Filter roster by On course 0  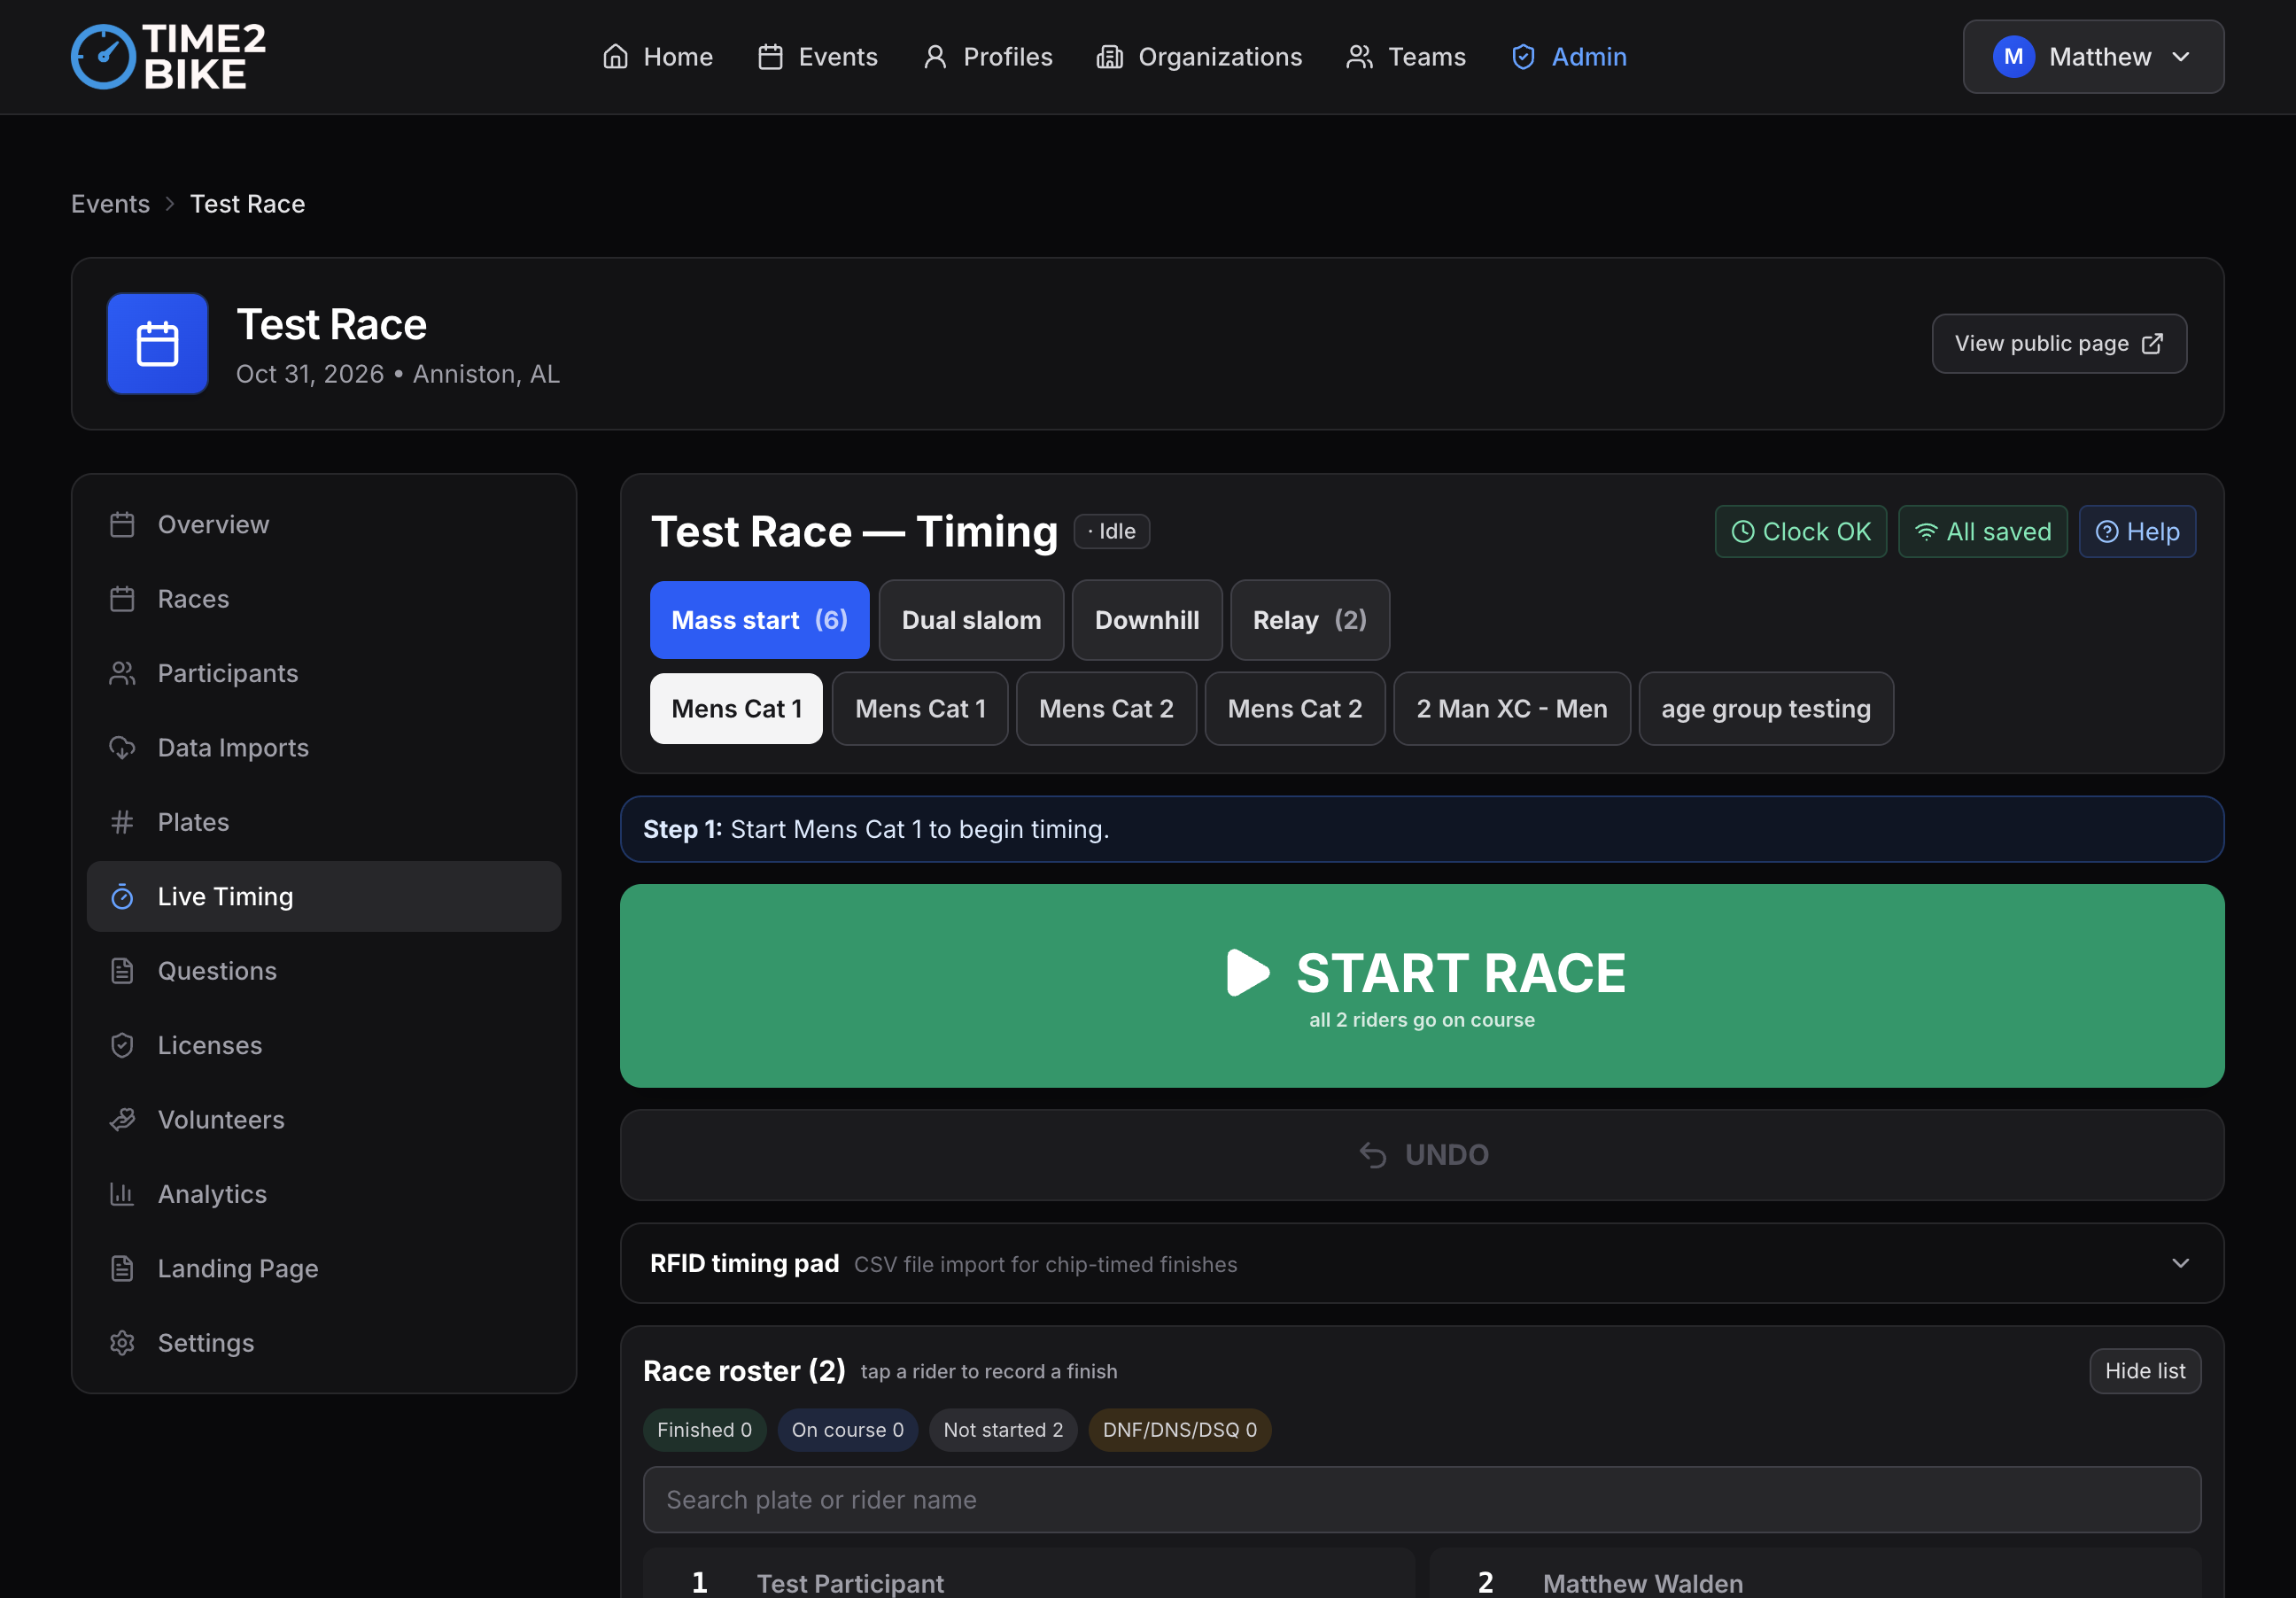847,1429
